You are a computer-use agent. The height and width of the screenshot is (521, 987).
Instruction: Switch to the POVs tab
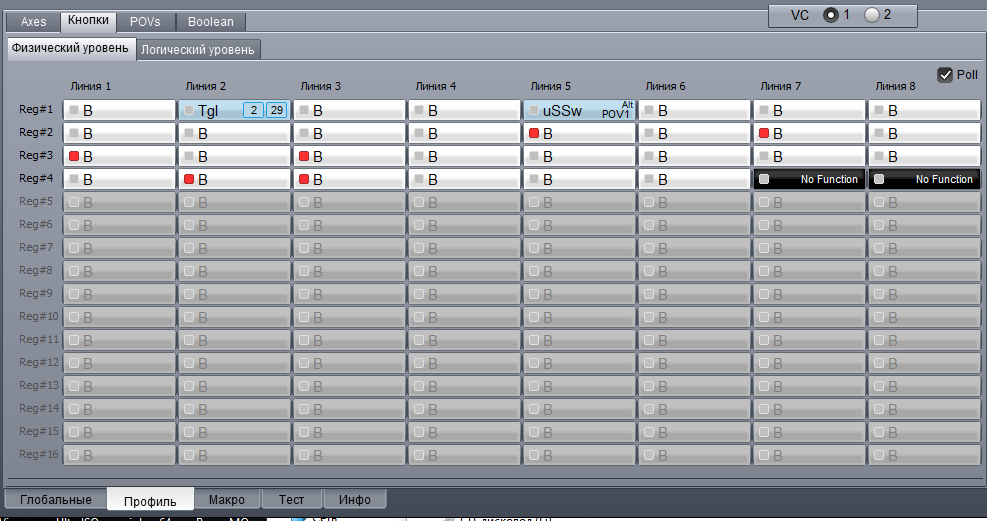(145, 22)
